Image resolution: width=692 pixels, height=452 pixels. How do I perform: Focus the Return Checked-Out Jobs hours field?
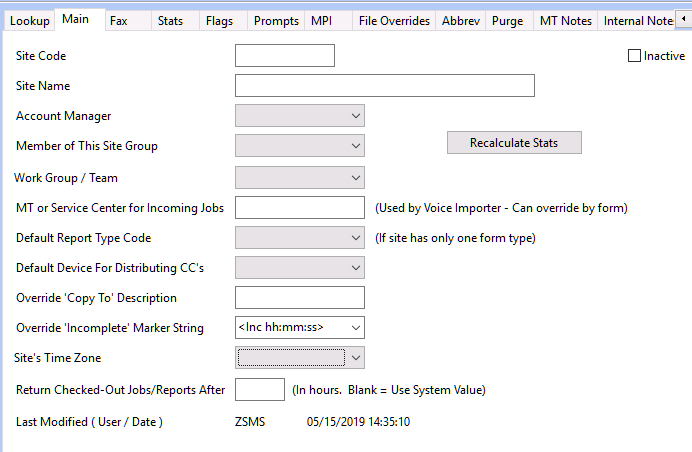pyautogui.click(x=260, y=389)
